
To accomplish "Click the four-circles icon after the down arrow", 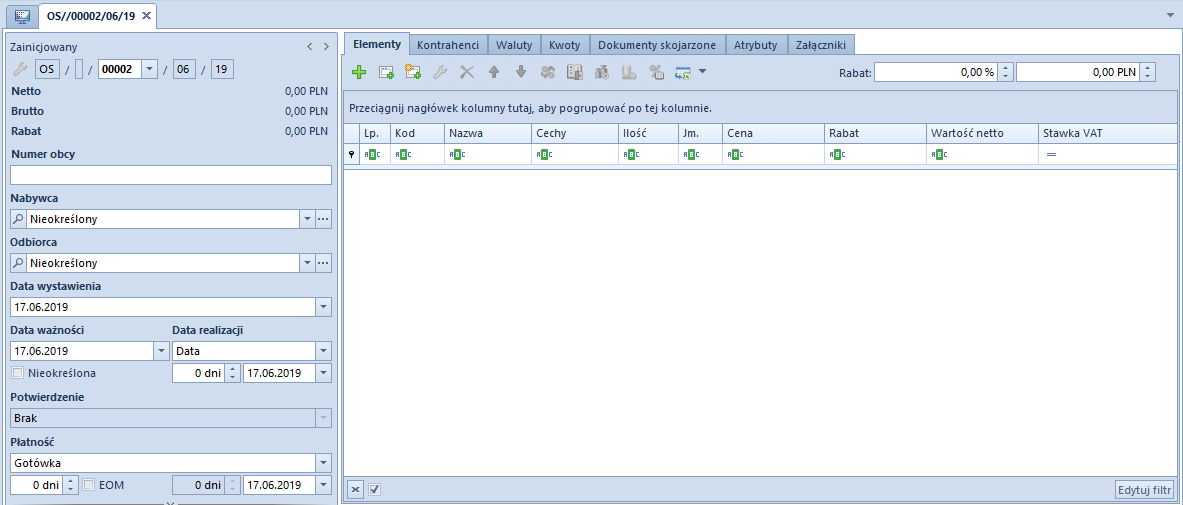I will [x=548, y=72].
